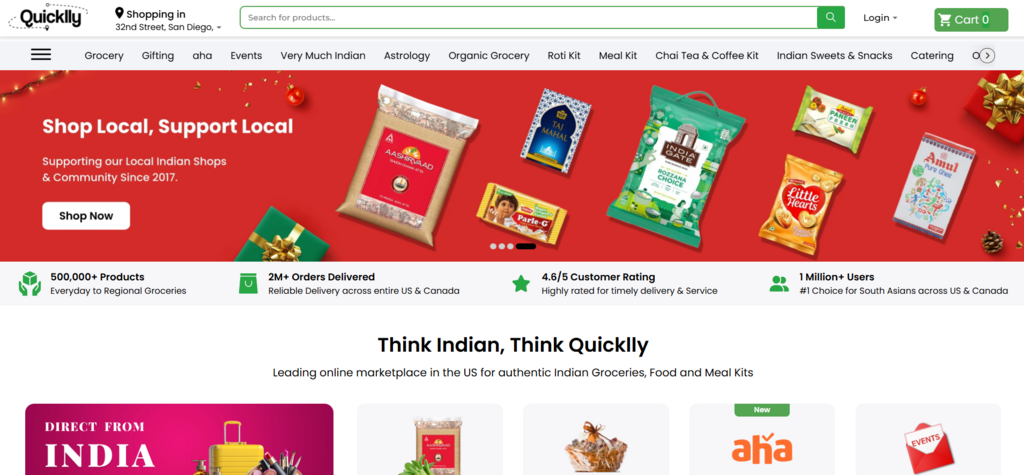Click the 1 Million+ Users people icon
Screen dimensions: 1024x475
(x=779, y=284)
